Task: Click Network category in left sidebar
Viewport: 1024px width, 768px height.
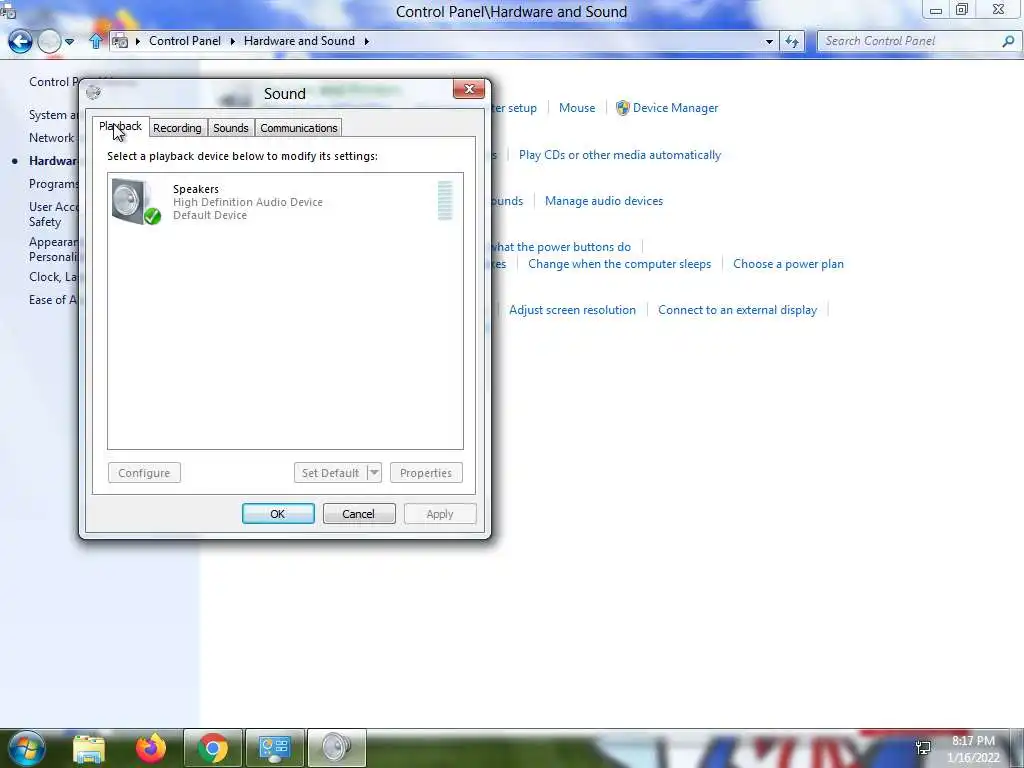Action: 52,138
